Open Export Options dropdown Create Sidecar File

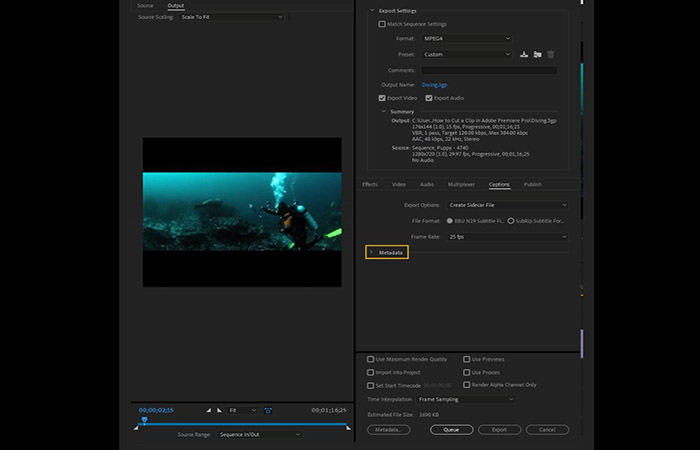[x=508, y=205]
